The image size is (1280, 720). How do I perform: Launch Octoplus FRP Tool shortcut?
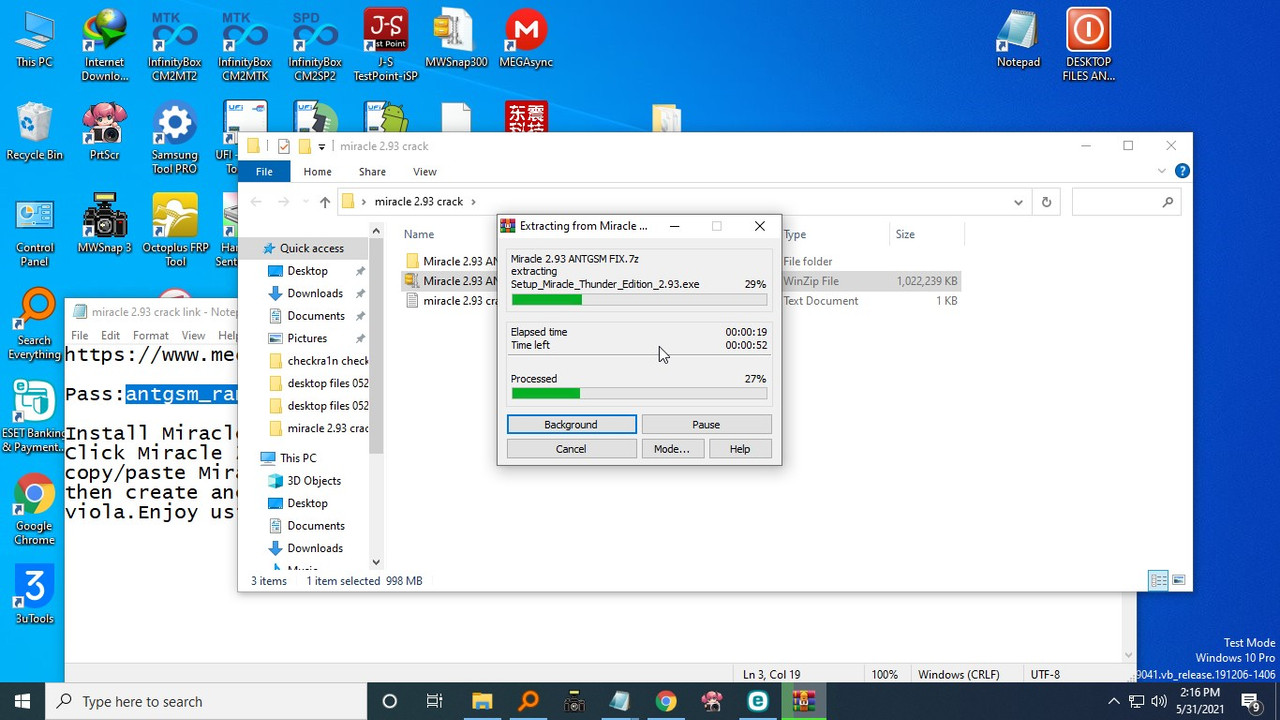point(175,232)
